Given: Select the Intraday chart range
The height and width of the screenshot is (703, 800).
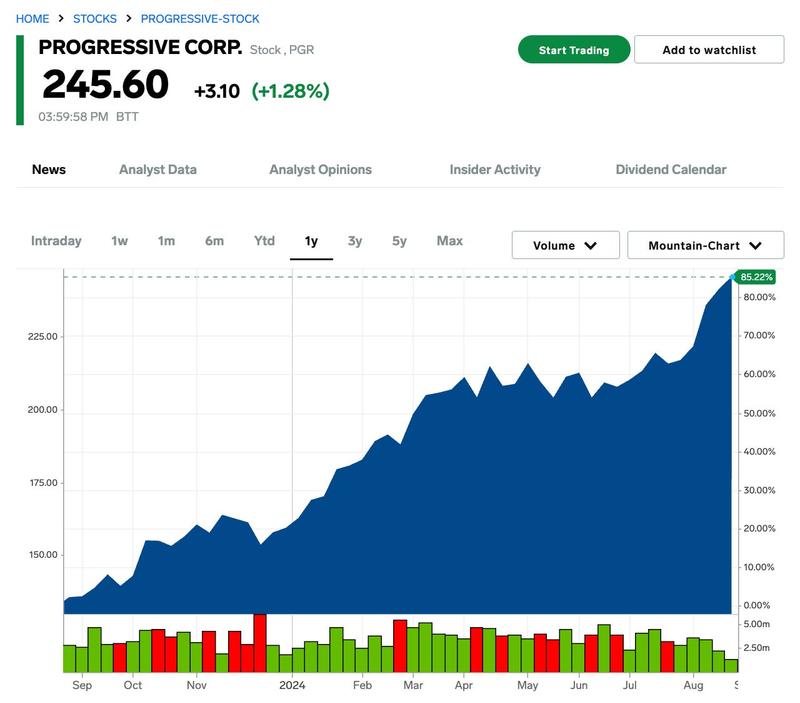Looking at the screenshot, I should click(x=56, y=241).
